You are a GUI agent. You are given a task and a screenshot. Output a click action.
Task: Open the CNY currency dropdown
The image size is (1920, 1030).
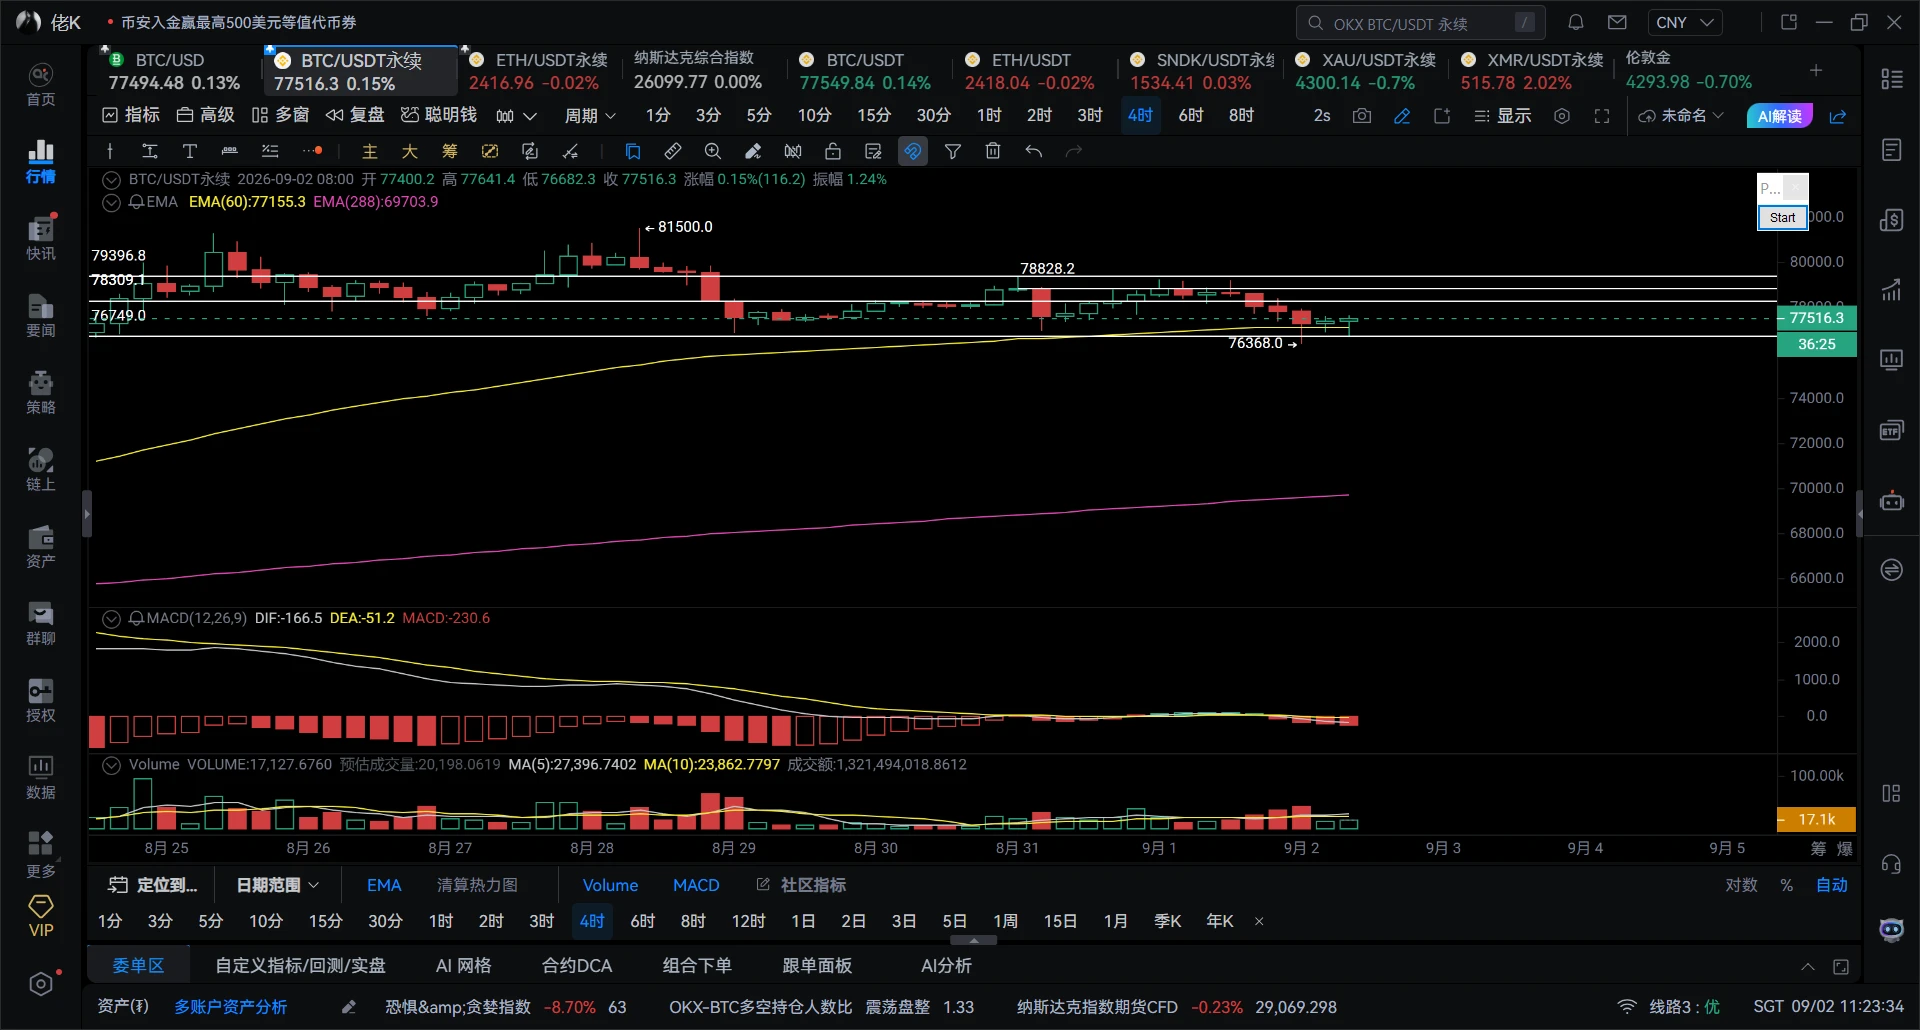[1685, 22]
